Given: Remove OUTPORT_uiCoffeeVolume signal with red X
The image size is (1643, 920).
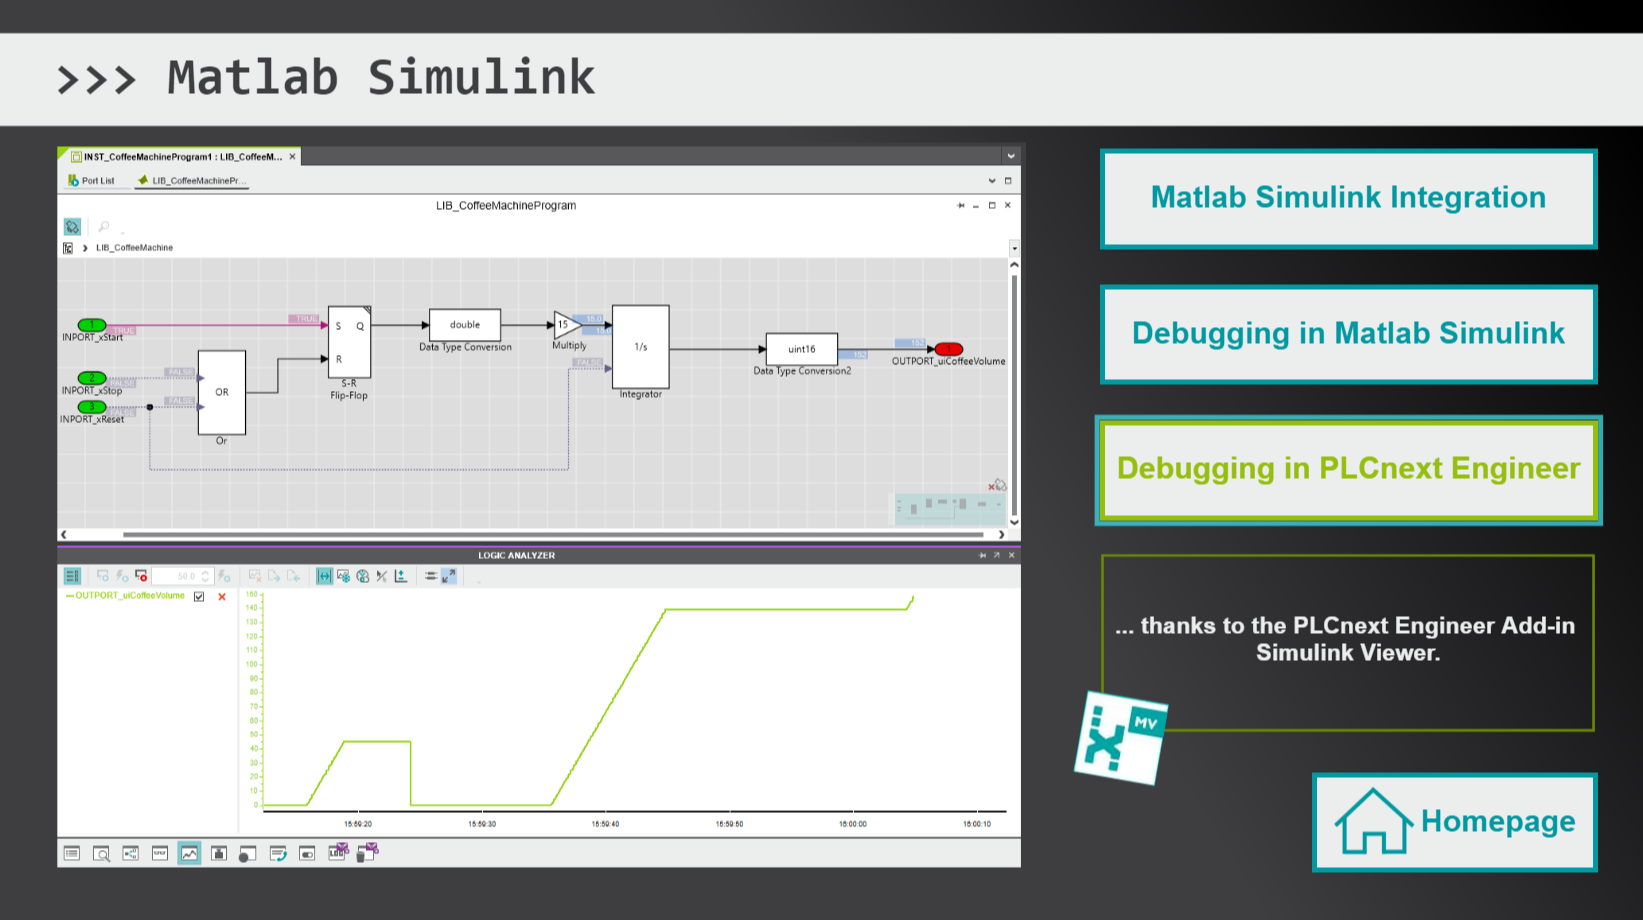Looking at the screenshot, I should (222, 597).
